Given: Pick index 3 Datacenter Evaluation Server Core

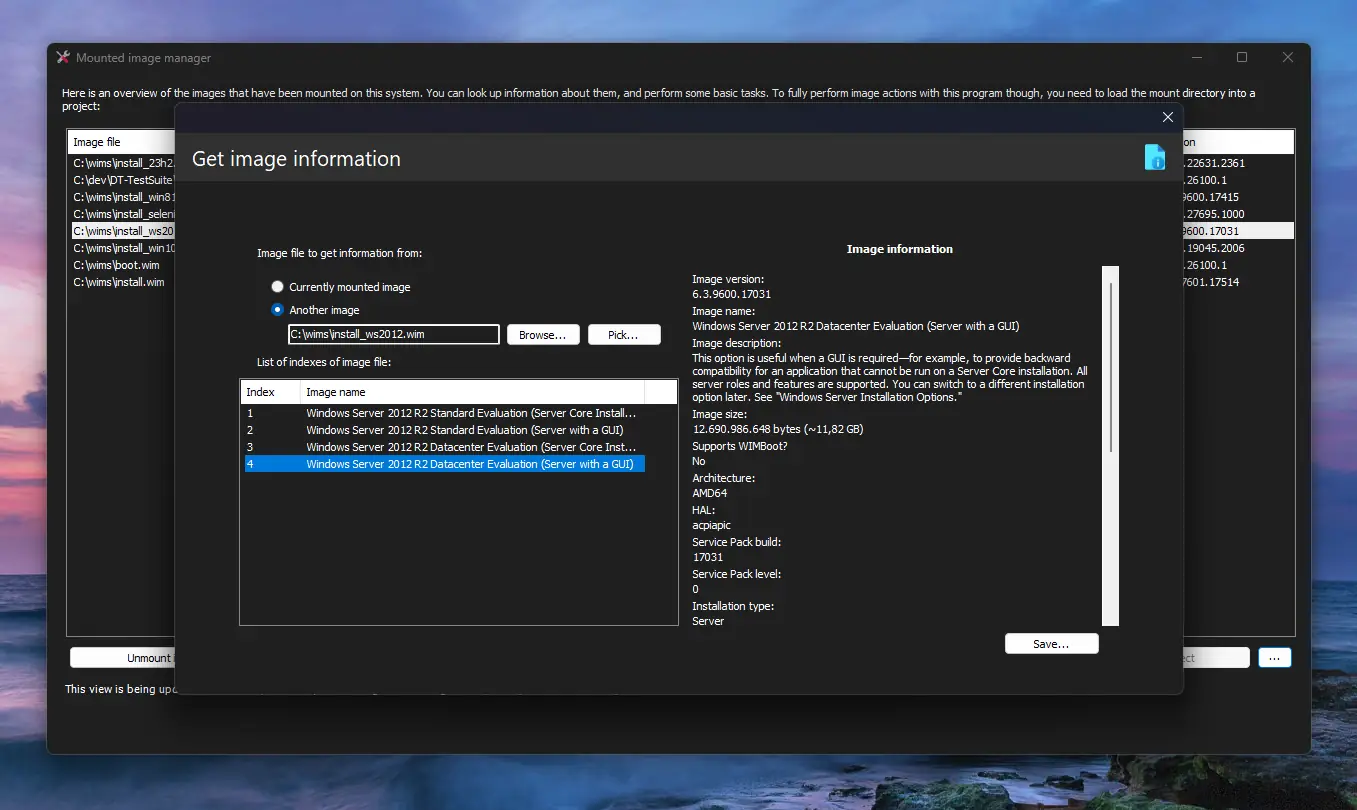Looking at the screenshot, I should coord(470,447).
